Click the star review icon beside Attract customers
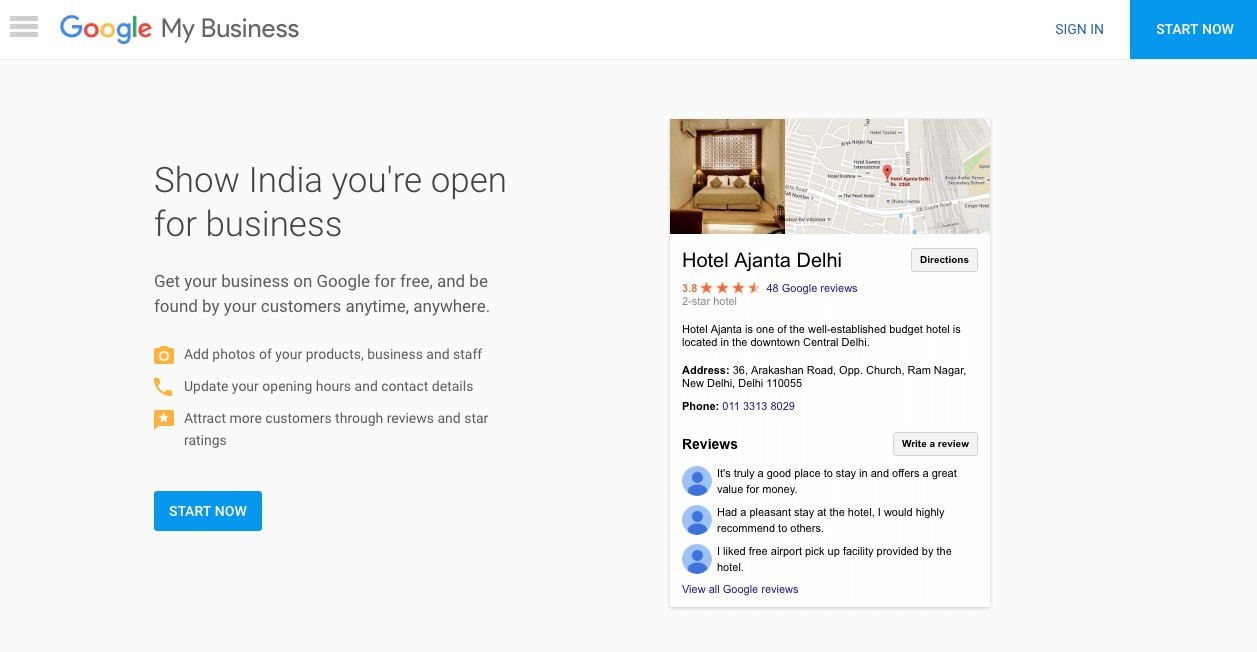The width and height of the screenshot is (1257, 652). coord(164,419)
